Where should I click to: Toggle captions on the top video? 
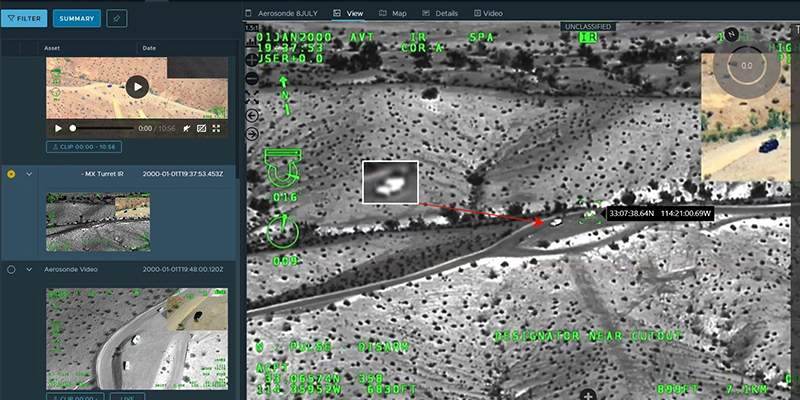click(202, 129)
